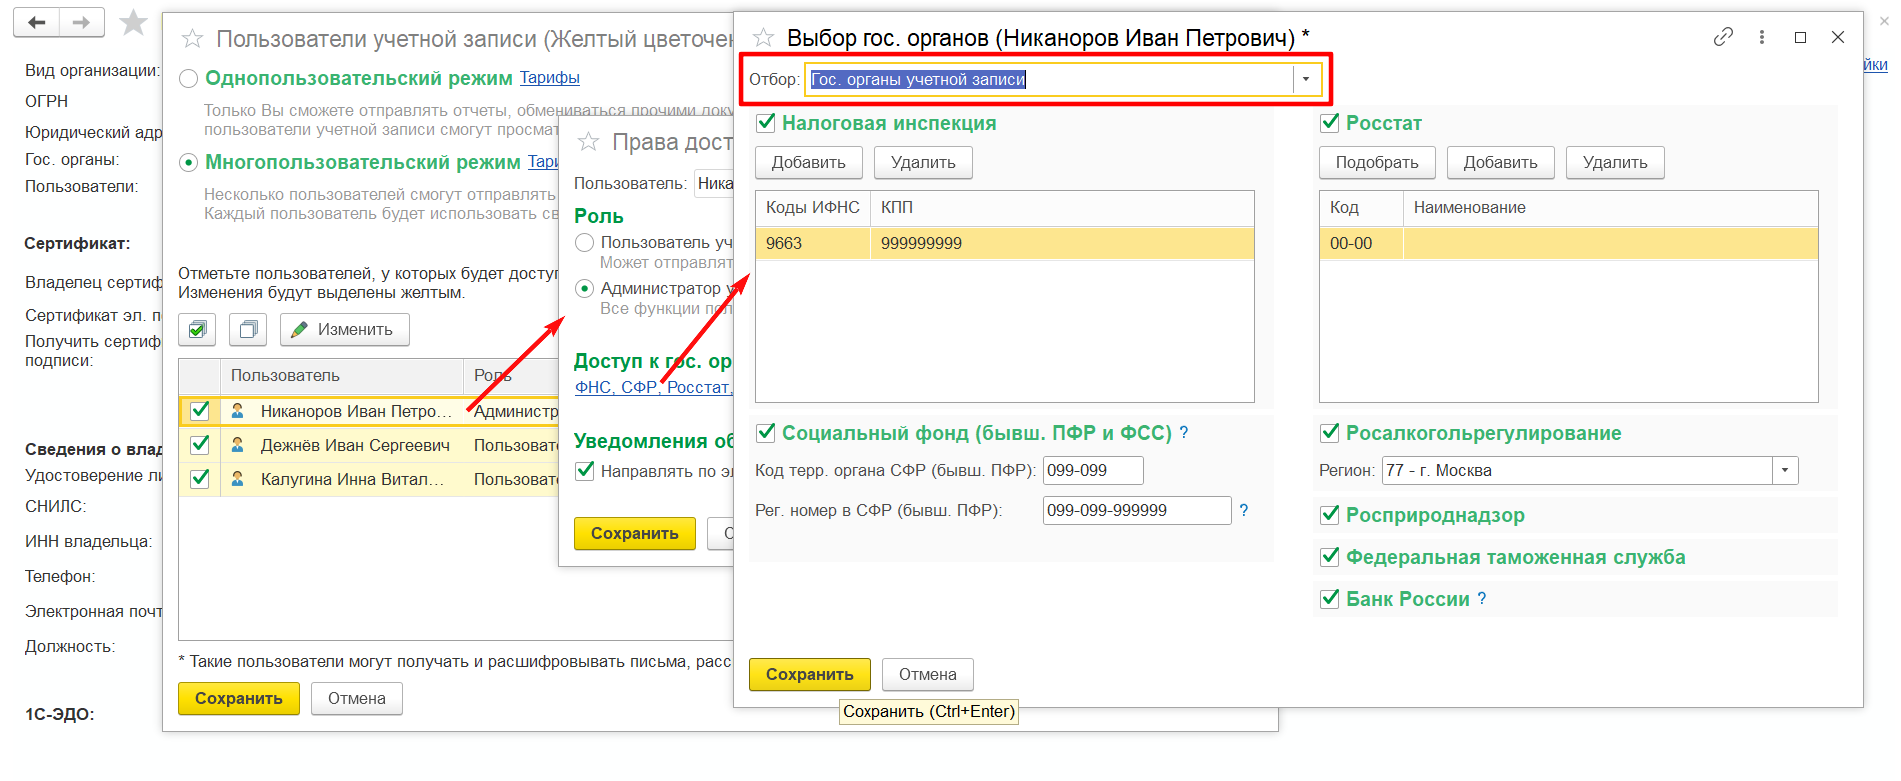Click Удалить under Налоговая инспекция
The image size is (1901, 781).
[923, 162]
